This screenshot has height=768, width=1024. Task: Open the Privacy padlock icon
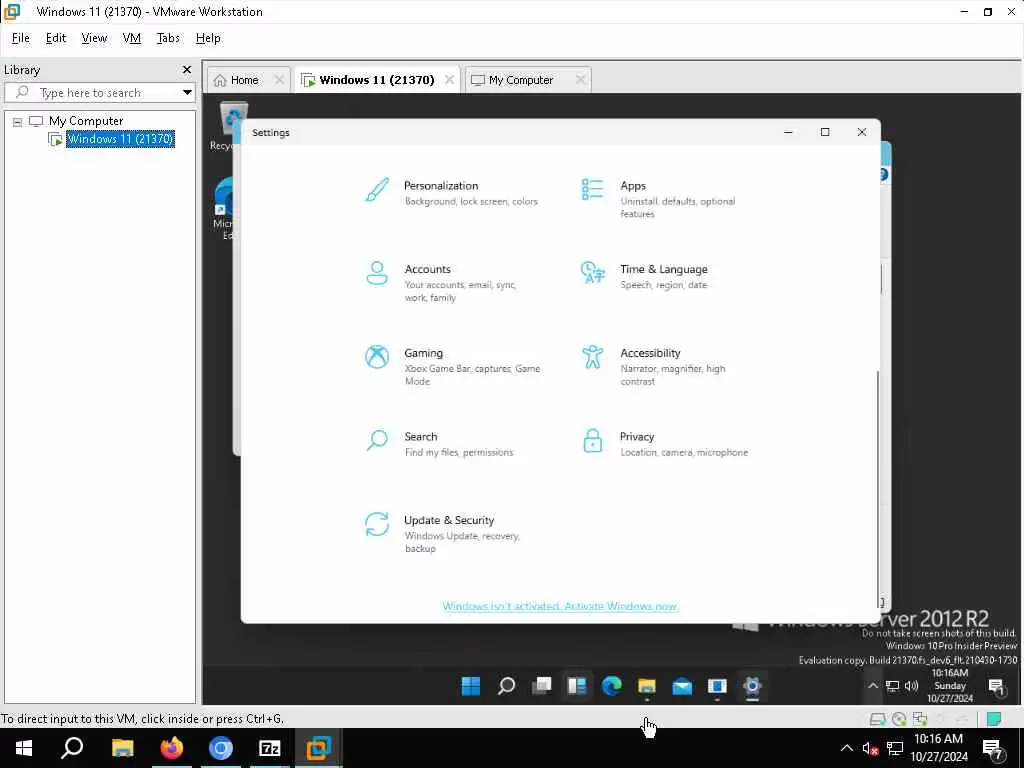pyautogui.click(x=592, y=441)
